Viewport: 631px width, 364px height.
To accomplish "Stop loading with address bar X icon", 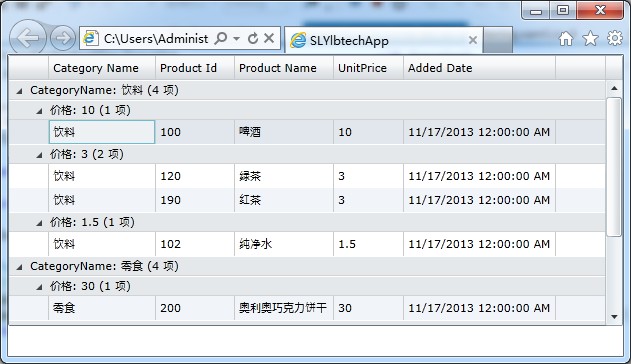I will click(269, 38).
